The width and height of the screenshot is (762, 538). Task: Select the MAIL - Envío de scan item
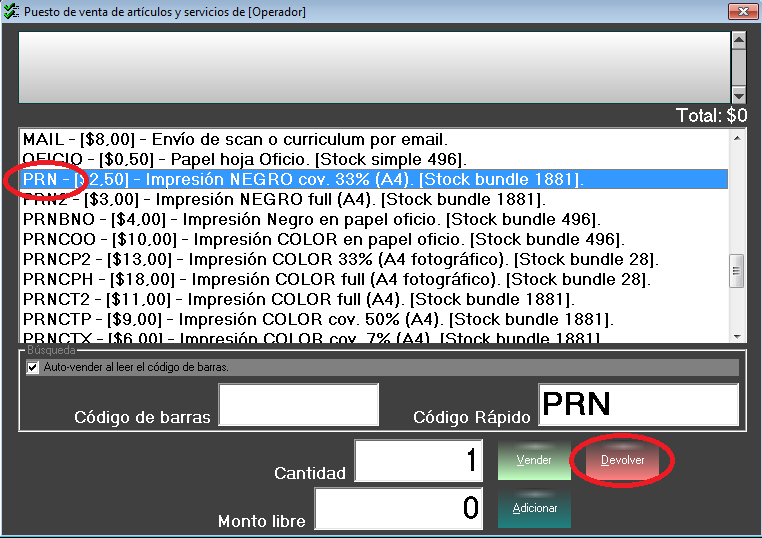(374, 139)
